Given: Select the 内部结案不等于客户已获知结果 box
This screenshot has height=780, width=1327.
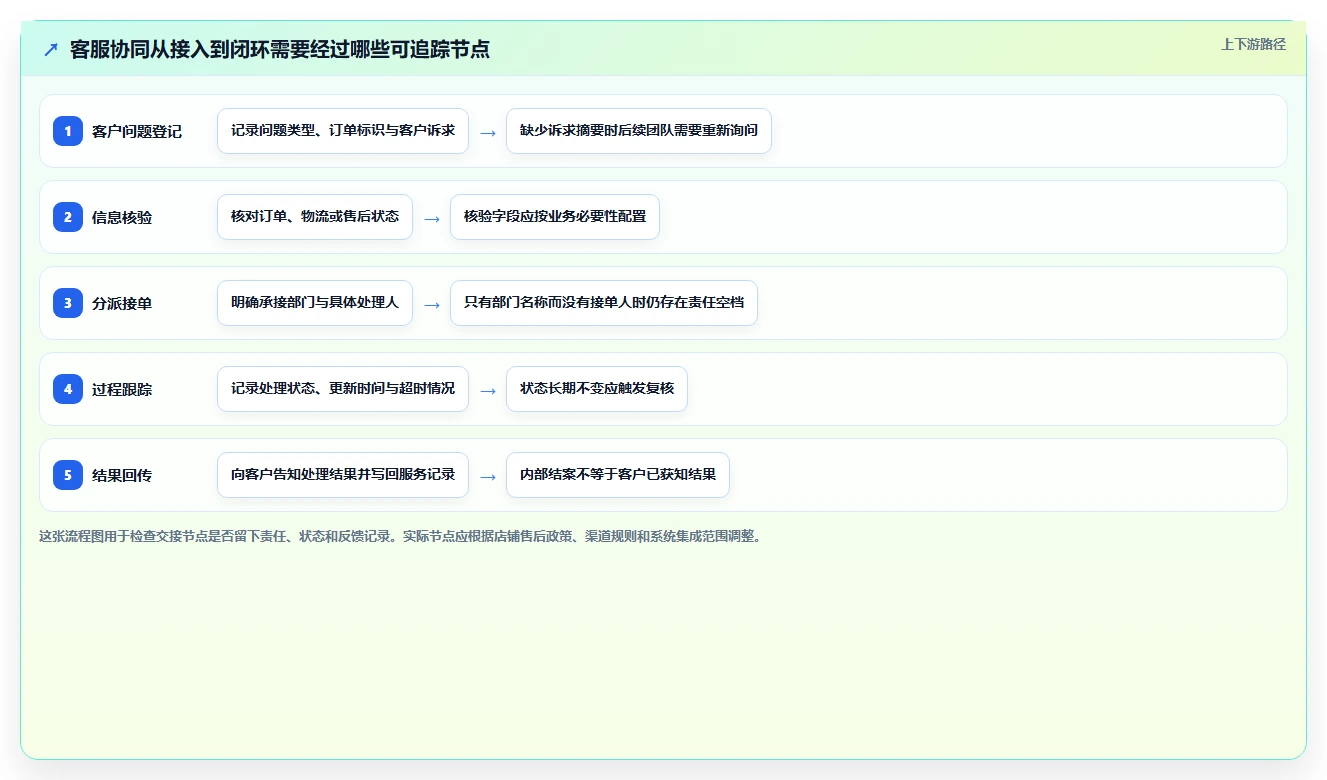Looking at the screenshot, I should (618, 475).
